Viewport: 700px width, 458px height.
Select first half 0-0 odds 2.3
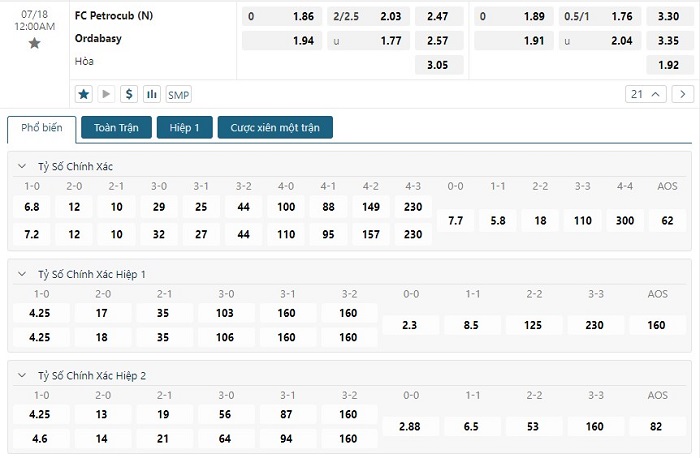click(411, 325)
